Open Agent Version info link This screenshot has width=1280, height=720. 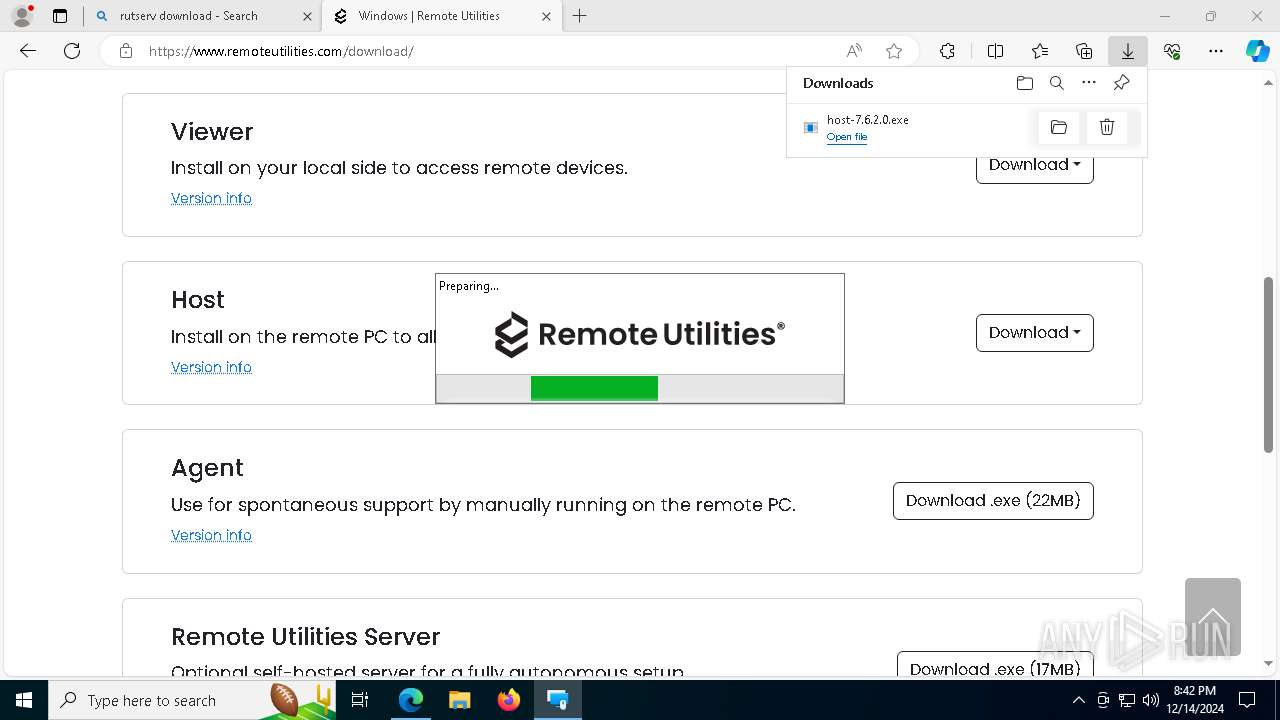click(x=211, y=535)
